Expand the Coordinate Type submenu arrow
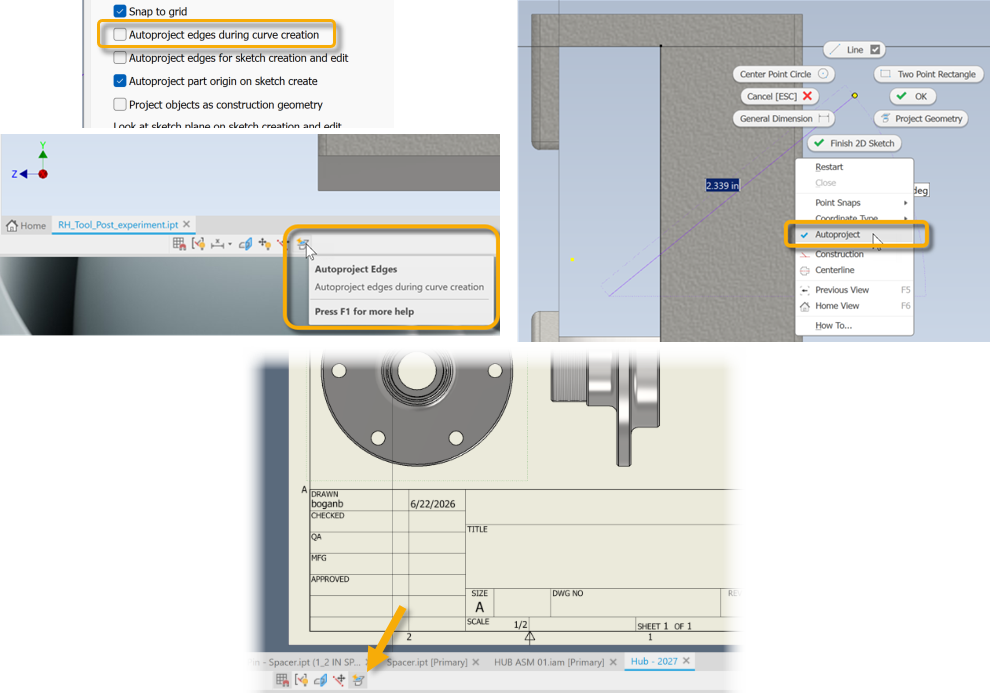The width and height of the screenshot is (990, 693). 905,218
